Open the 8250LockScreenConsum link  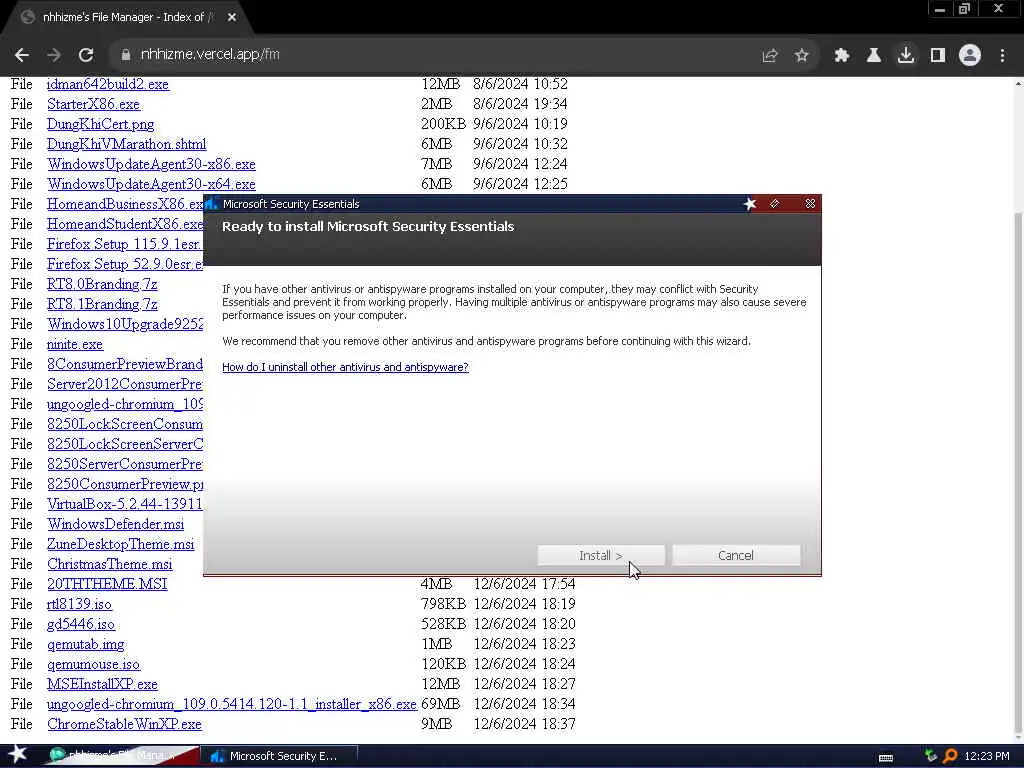[x=125, y=424]
